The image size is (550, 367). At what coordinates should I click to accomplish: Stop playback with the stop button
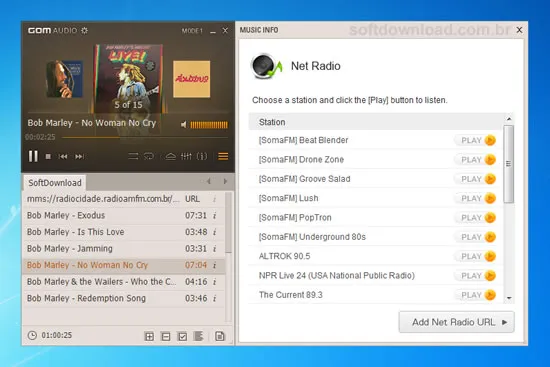(x=48, y=156)
